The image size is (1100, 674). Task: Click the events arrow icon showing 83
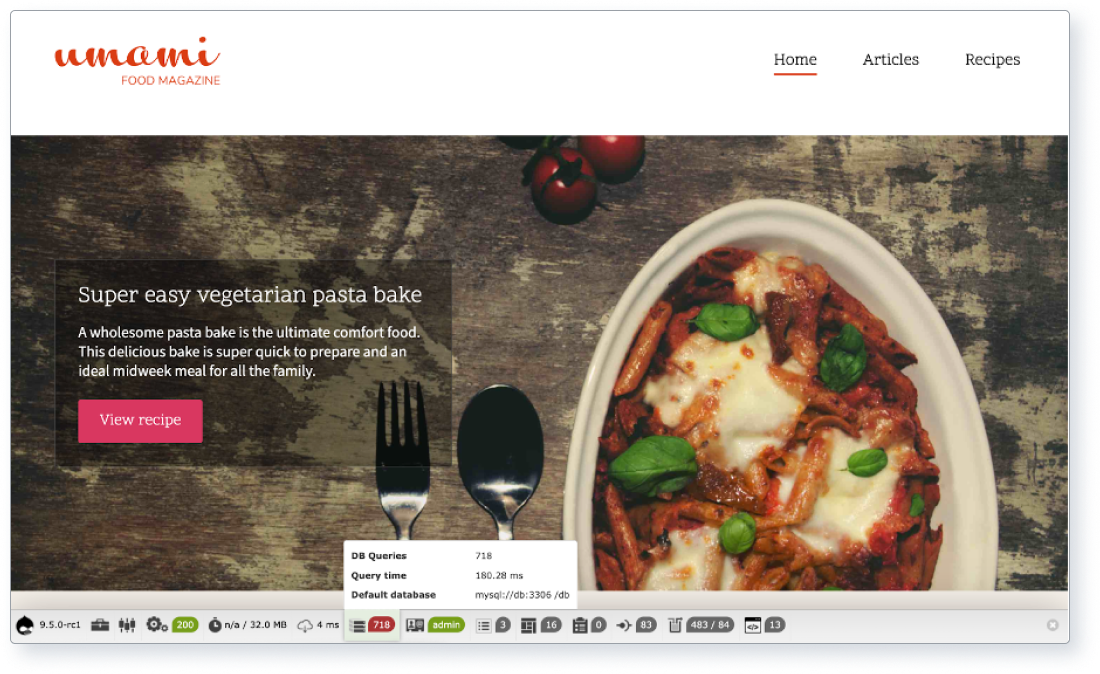(636, 625)
